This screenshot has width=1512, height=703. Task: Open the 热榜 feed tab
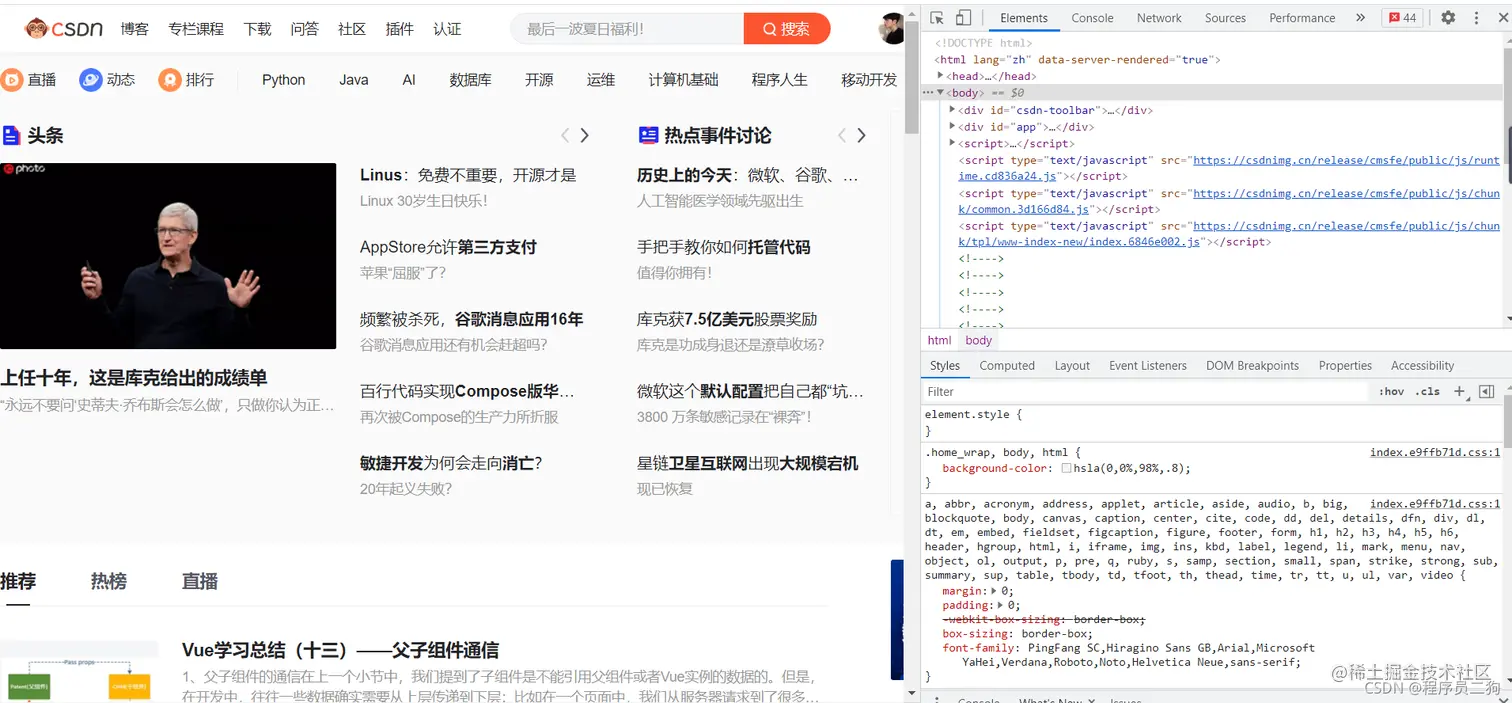tap(109, 581)
